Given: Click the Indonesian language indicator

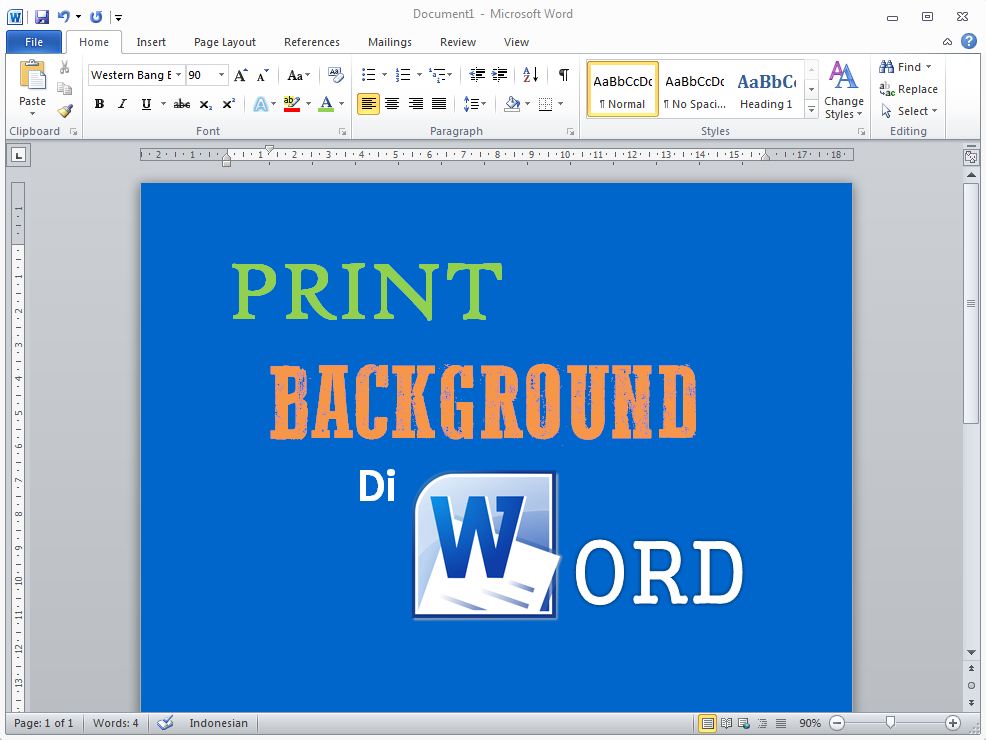Looking at the screenshot, I should 218,723.
